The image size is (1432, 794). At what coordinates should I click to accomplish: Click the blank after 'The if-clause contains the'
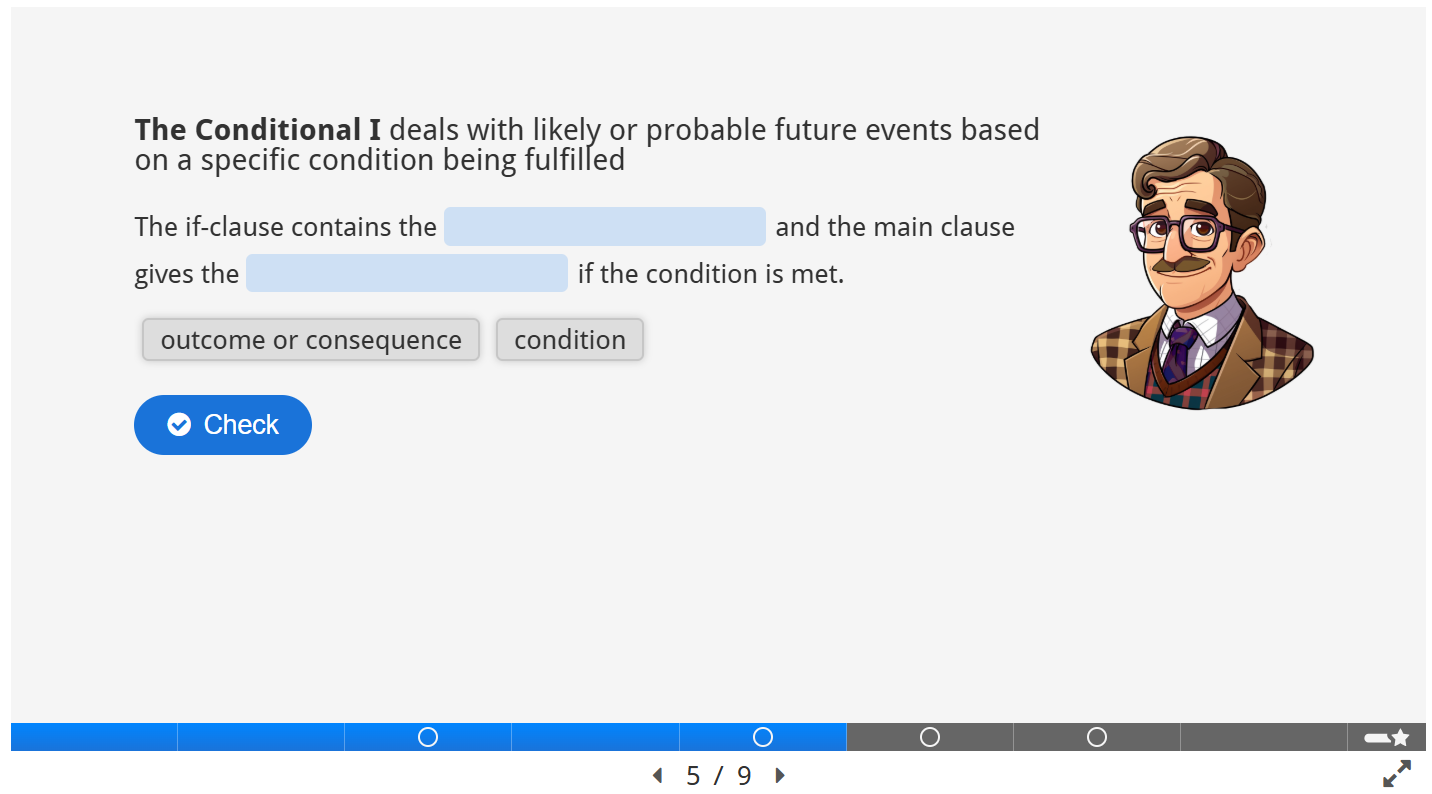(605, 226)
